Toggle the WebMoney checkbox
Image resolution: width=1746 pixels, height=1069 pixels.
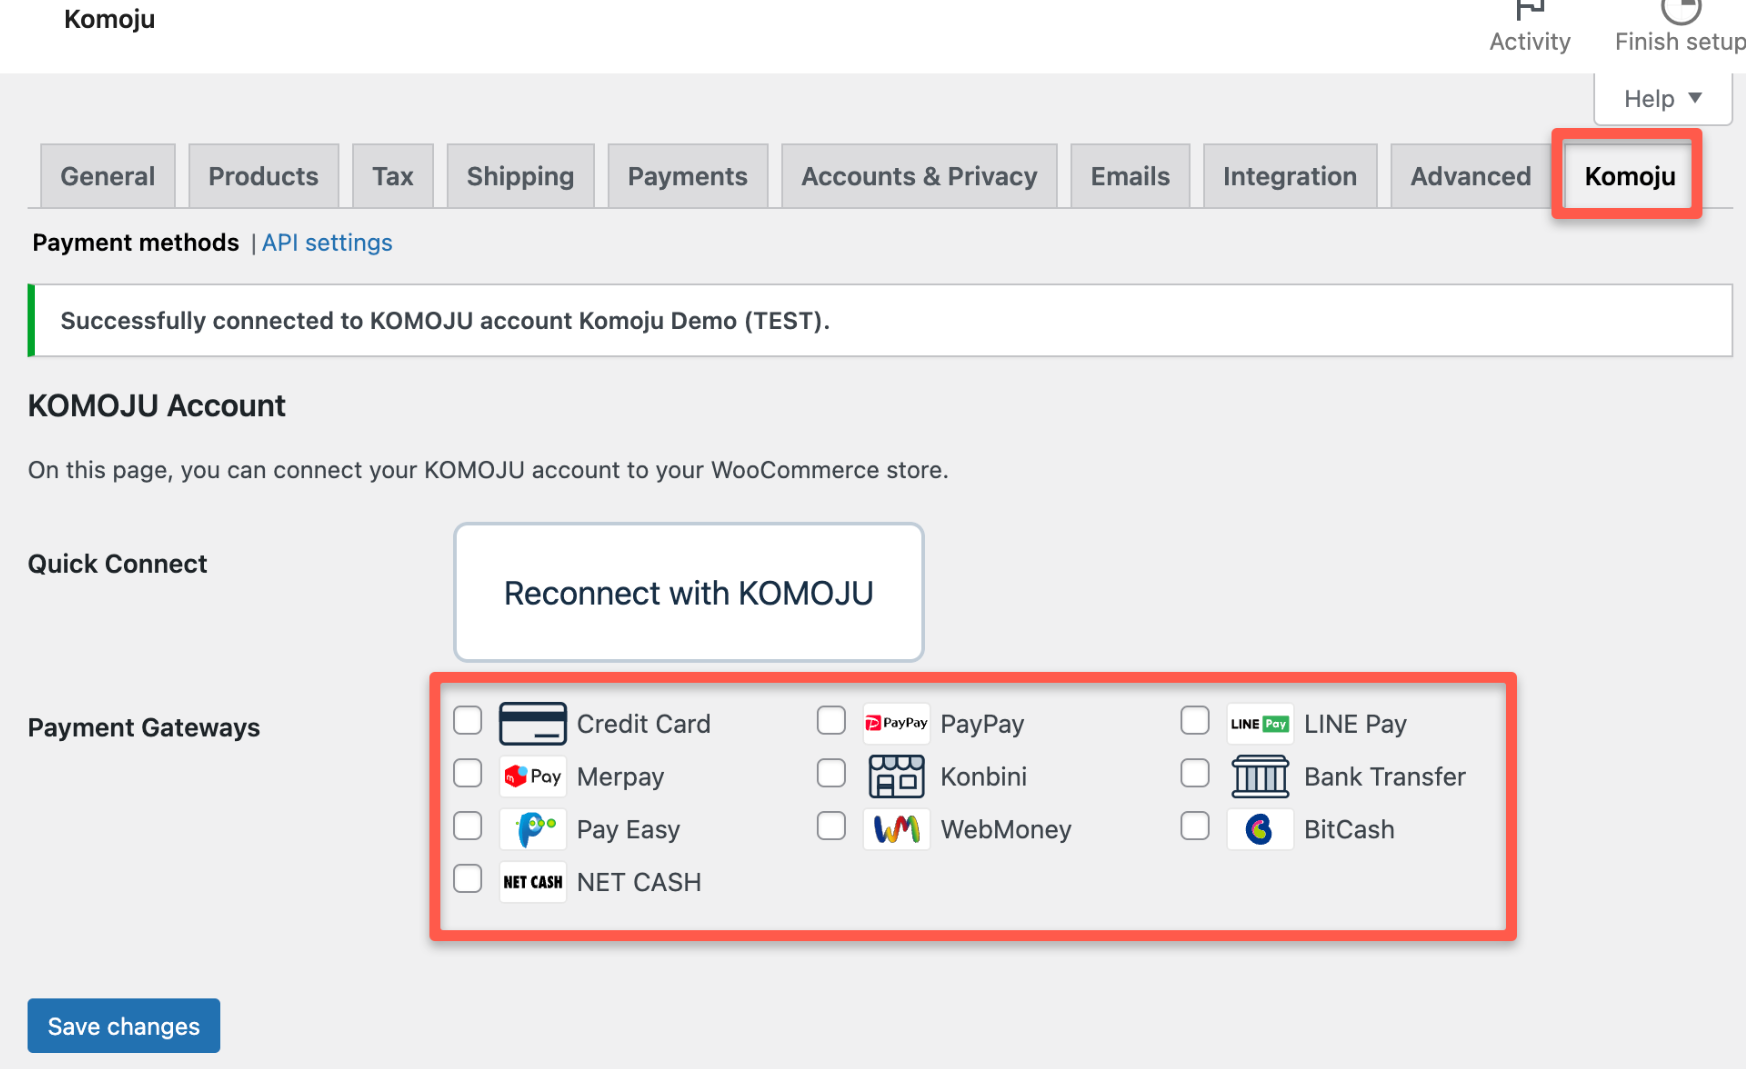[x=831, y=827]
